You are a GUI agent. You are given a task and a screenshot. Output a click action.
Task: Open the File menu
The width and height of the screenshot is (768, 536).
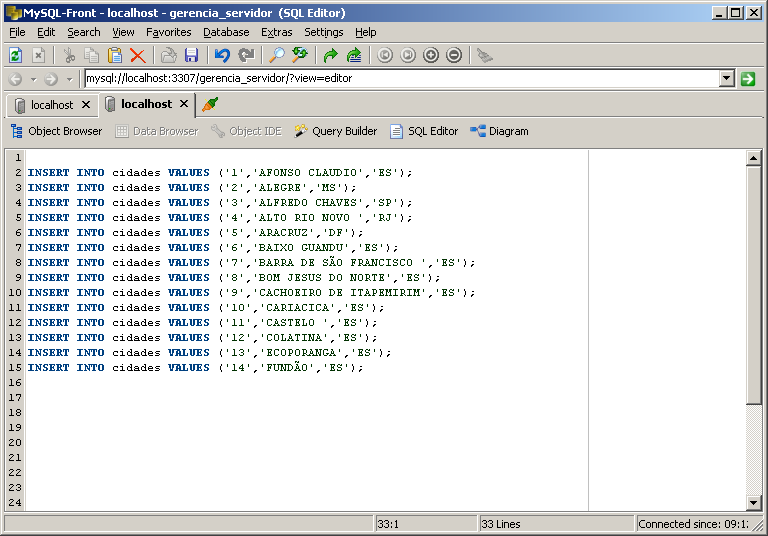pyautogui.click(x=17, y=32)
